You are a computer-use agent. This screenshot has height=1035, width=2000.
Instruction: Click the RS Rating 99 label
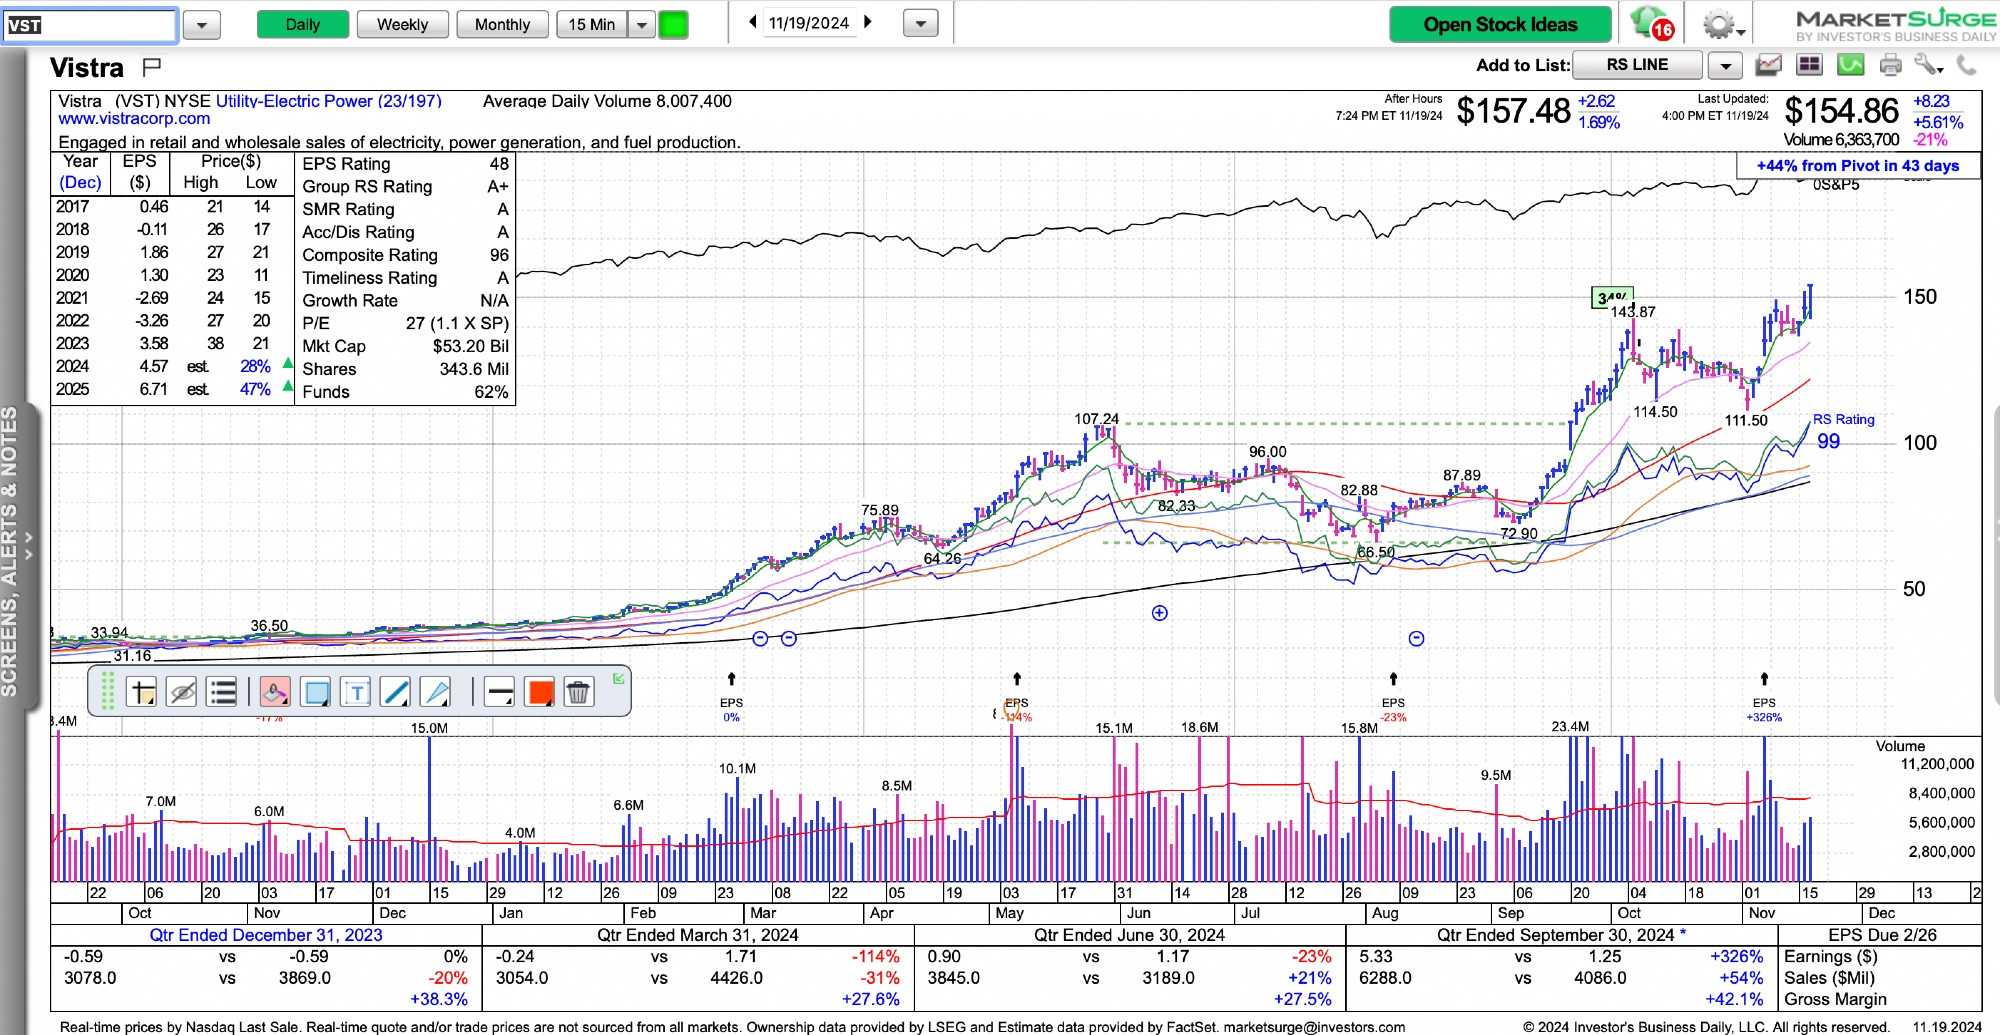(1843, 431)
